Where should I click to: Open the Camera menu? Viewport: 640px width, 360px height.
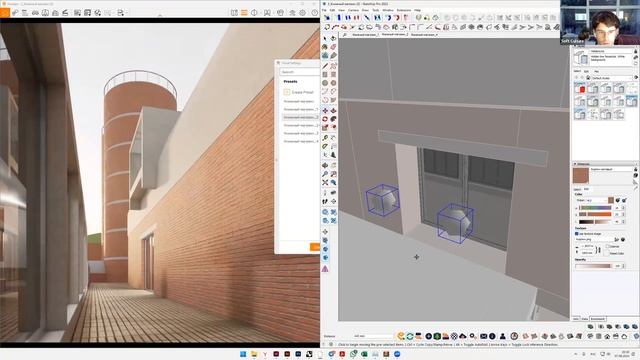click(353, 10)
